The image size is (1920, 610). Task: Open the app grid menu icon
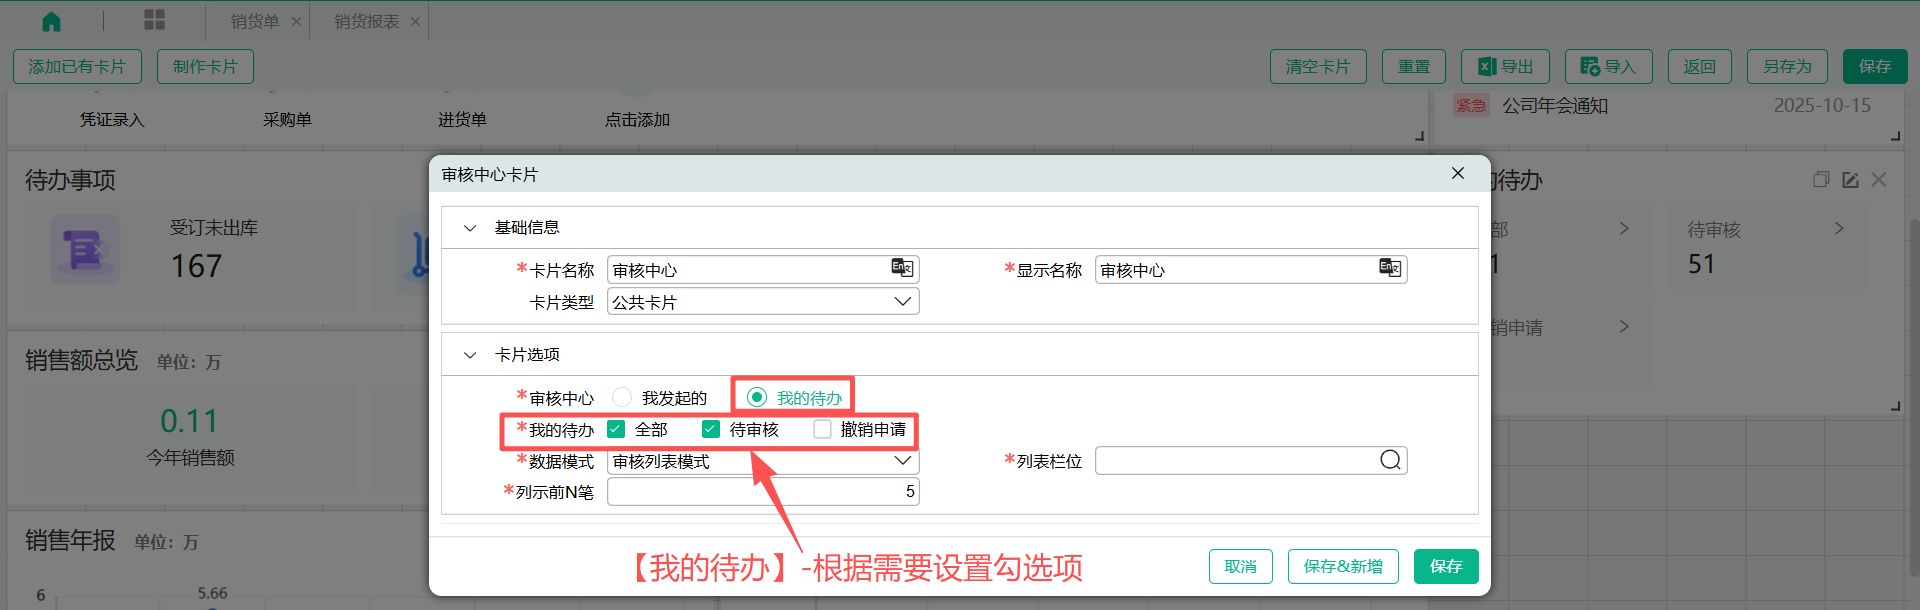pyautogui.click(x=155, y=20)
